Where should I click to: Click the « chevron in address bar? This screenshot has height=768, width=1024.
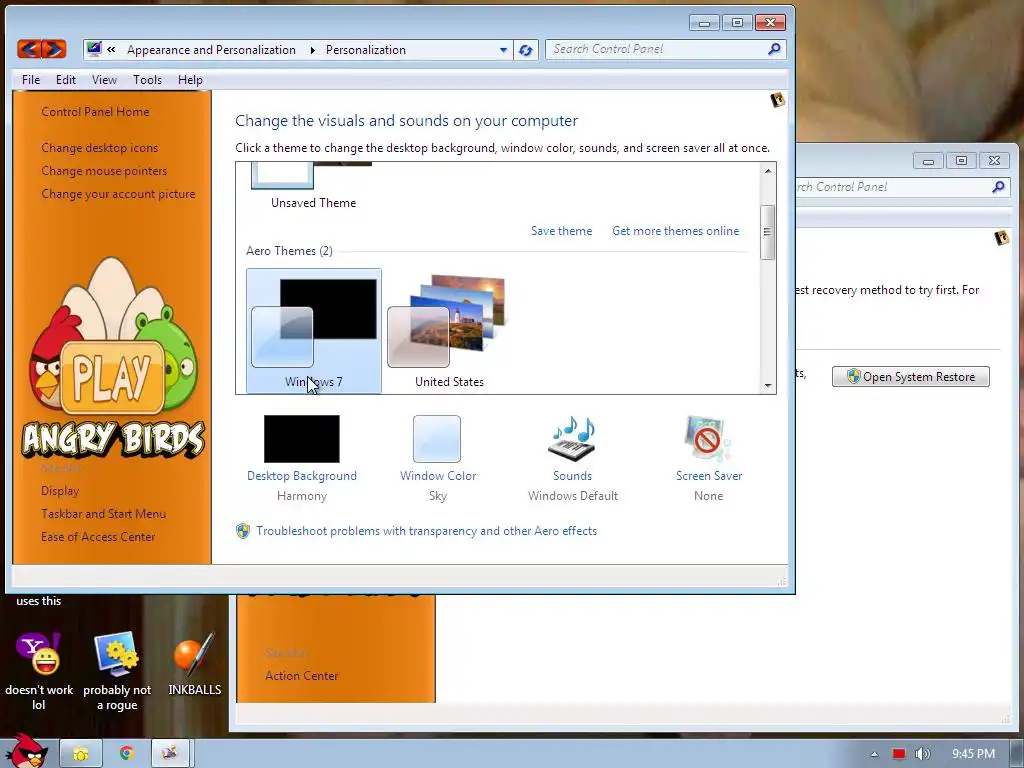click(111, 50)
